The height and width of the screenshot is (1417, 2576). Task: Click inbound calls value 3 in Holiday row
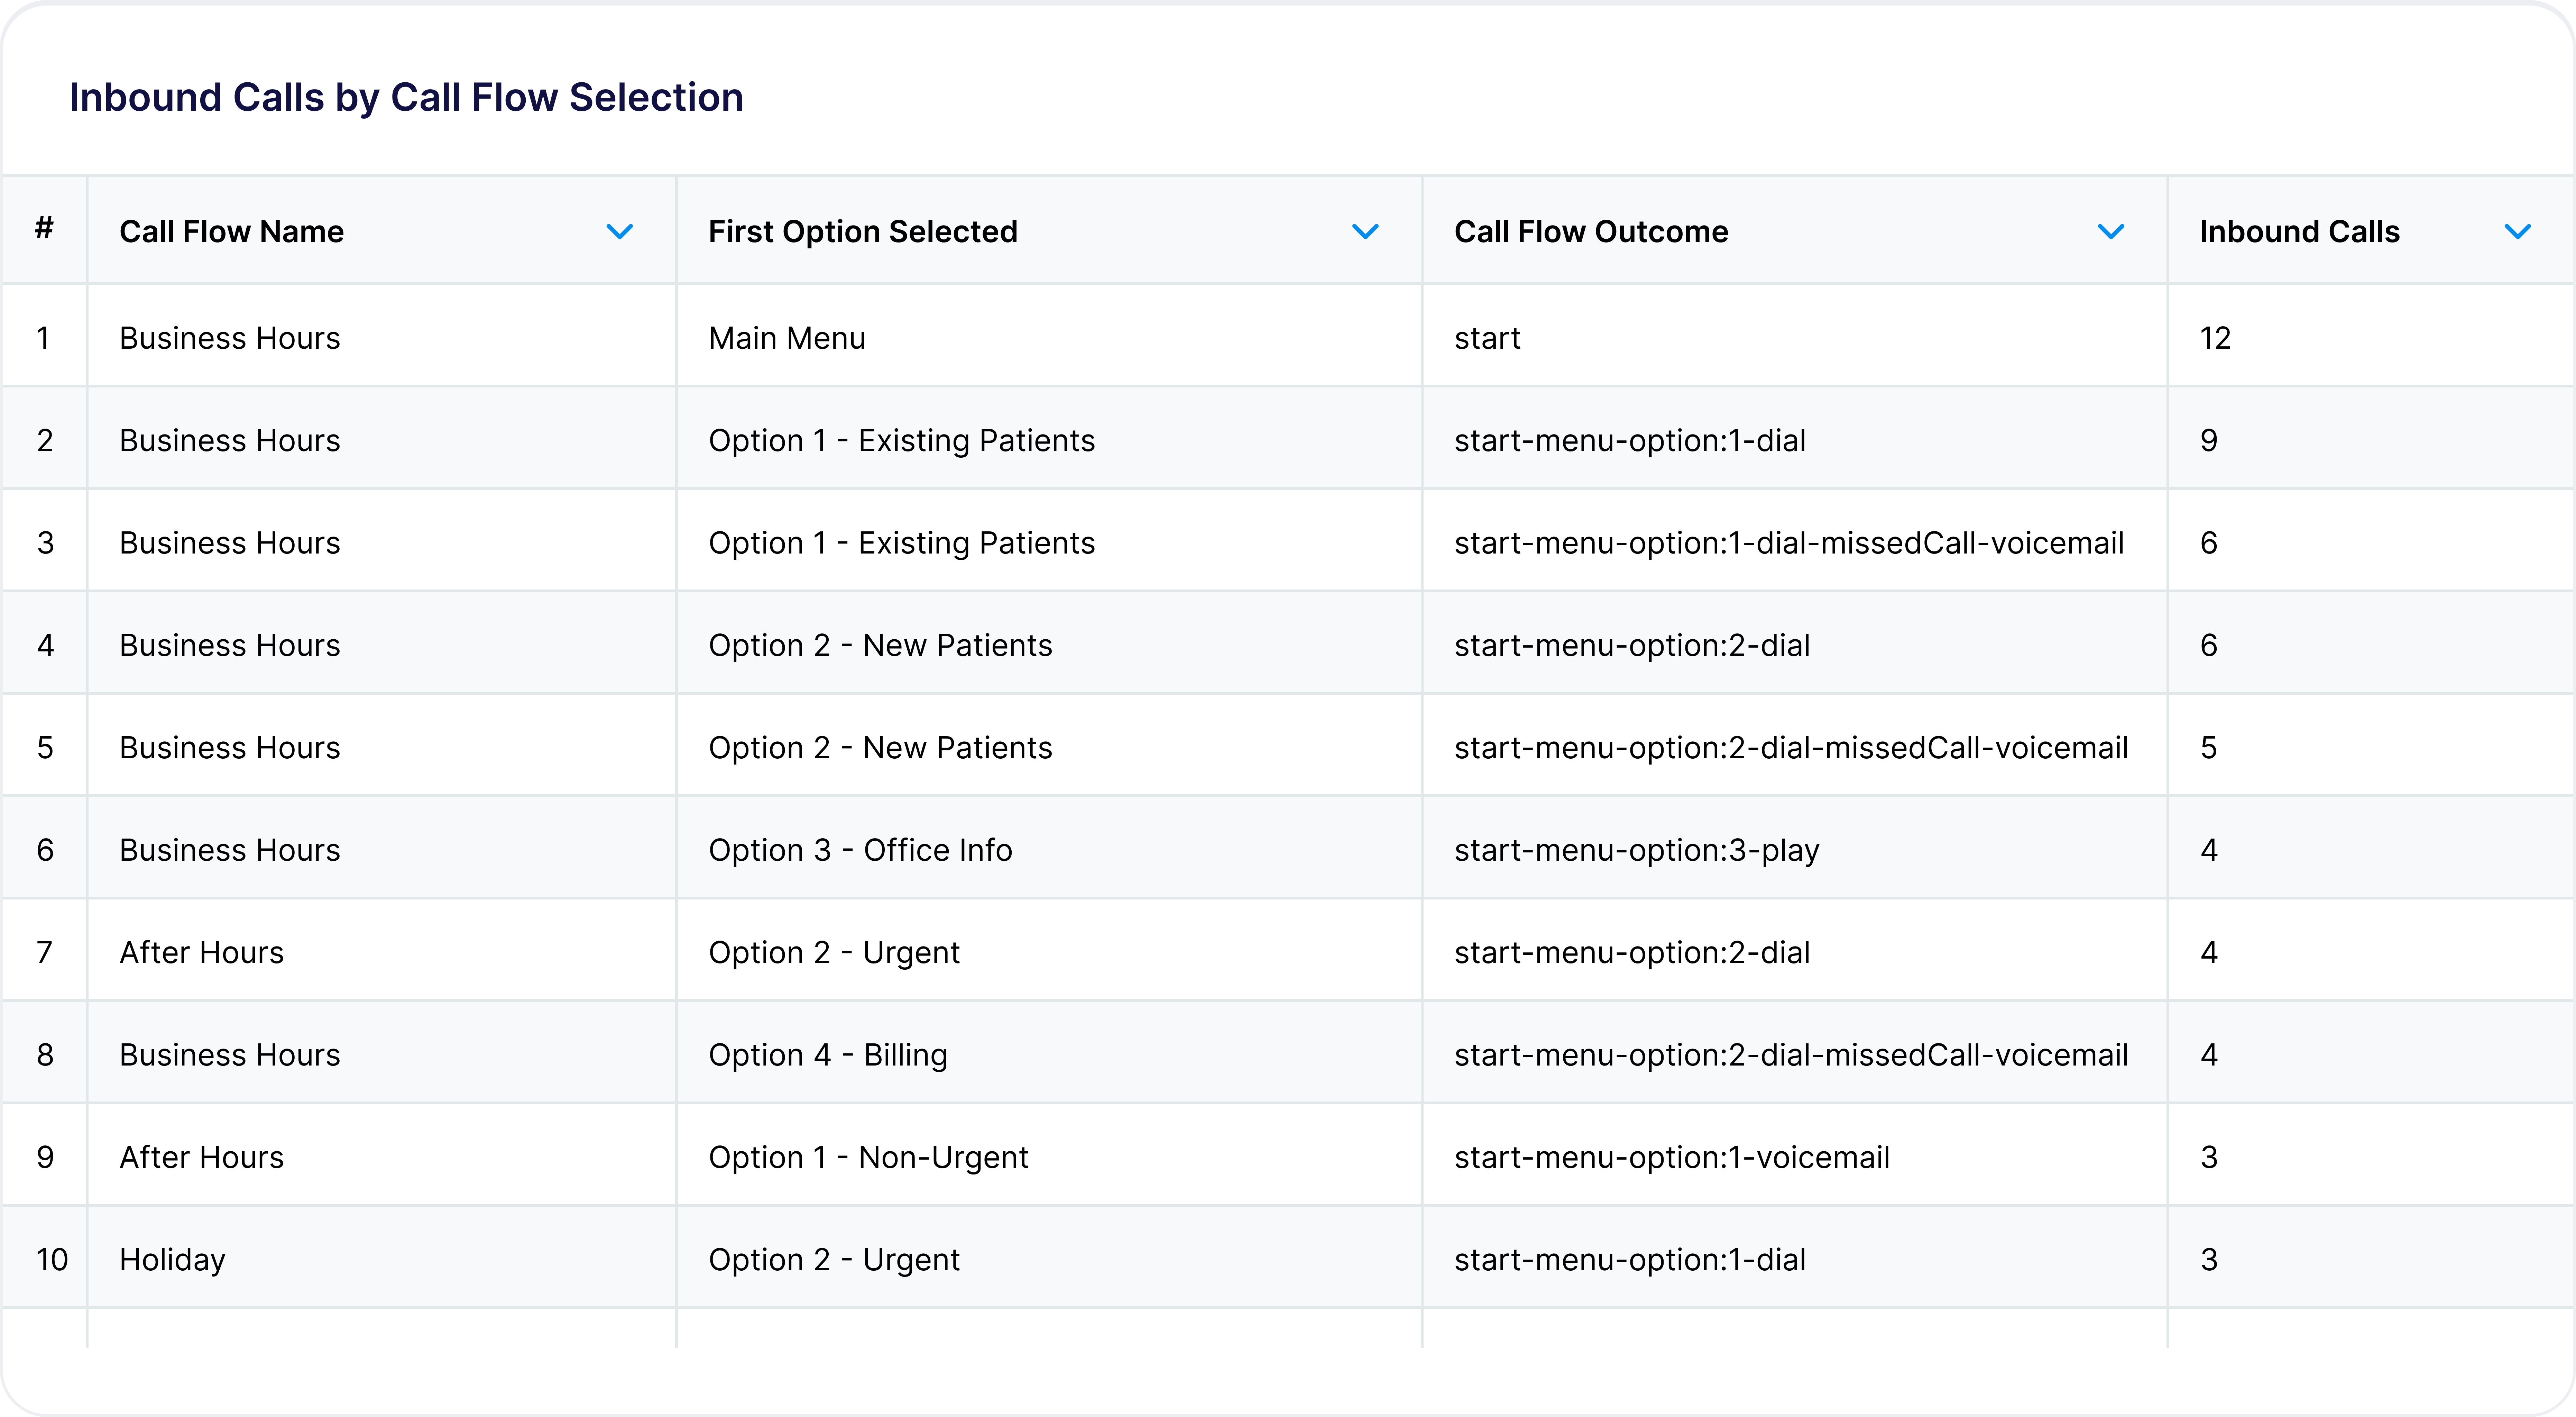[2209, 1260]
